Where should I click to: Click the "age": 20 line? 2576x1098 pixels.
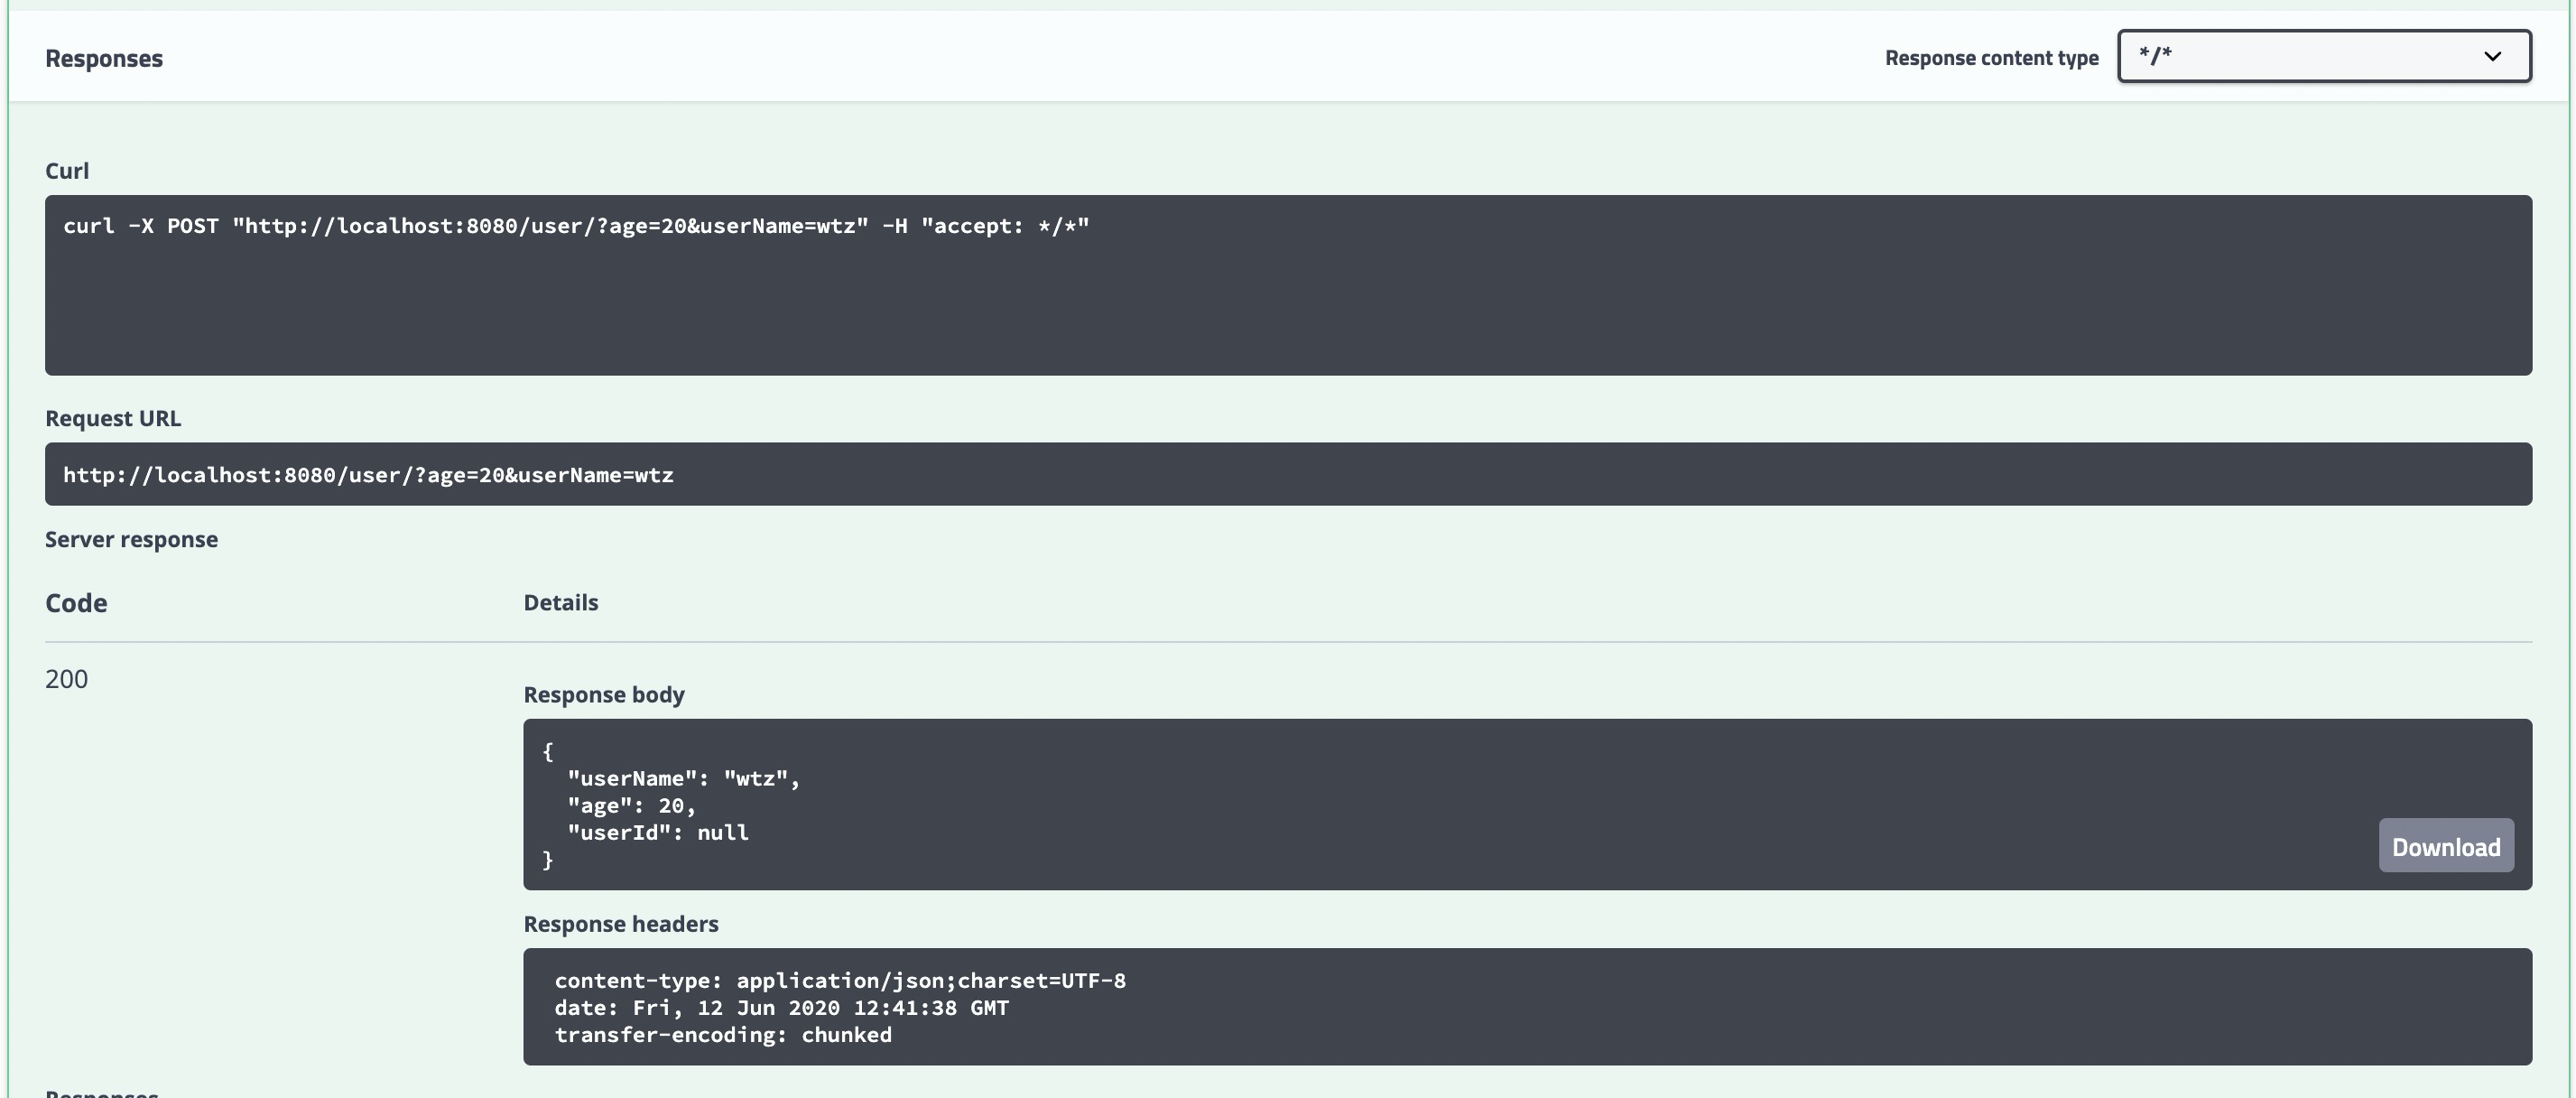(x=631, y=805)
